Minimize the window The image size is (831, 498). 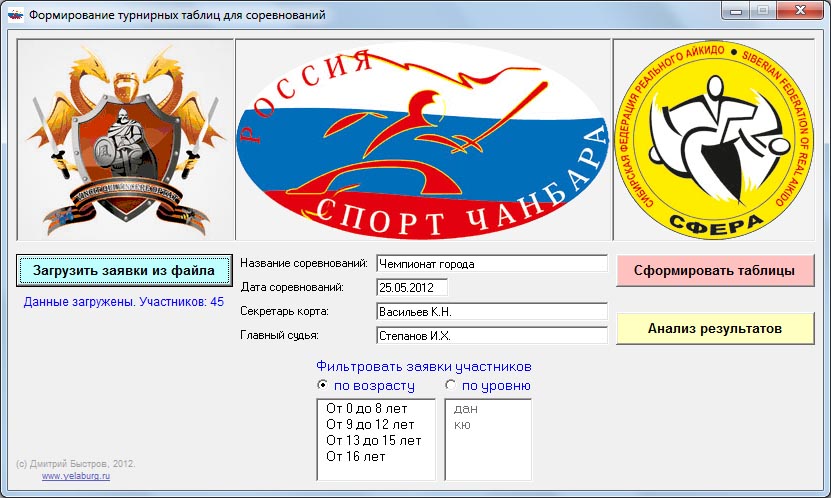click(x=736, y=11)
